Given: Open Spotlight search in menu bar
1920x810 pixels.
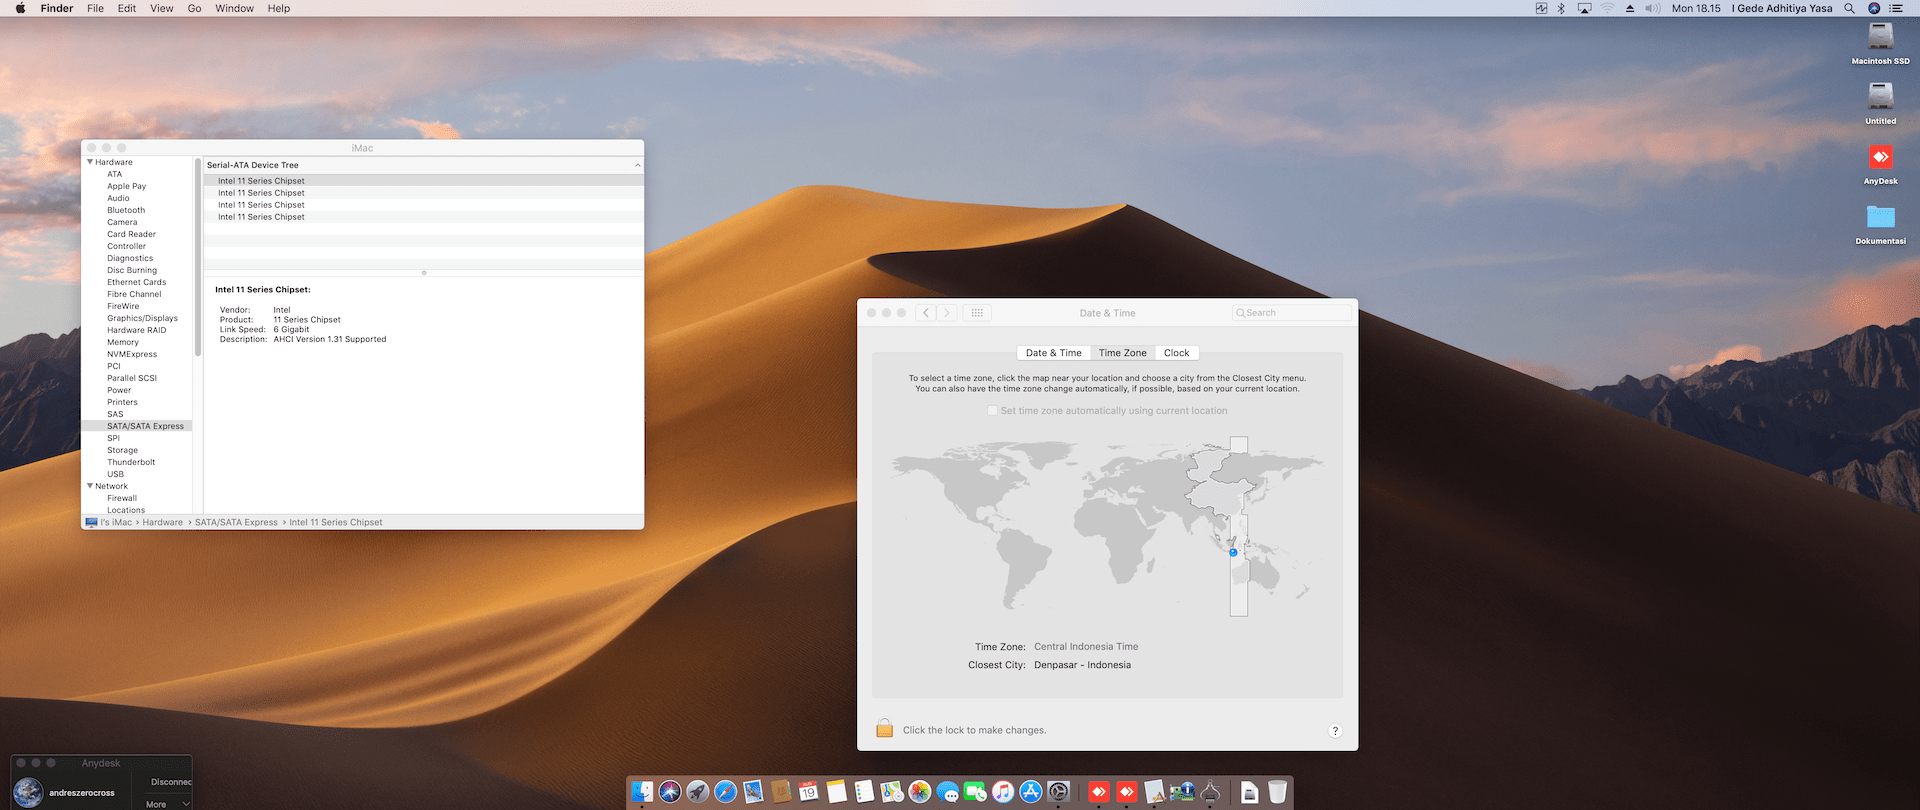Looking at the screenshot, I should click(x=1849, y=8).
